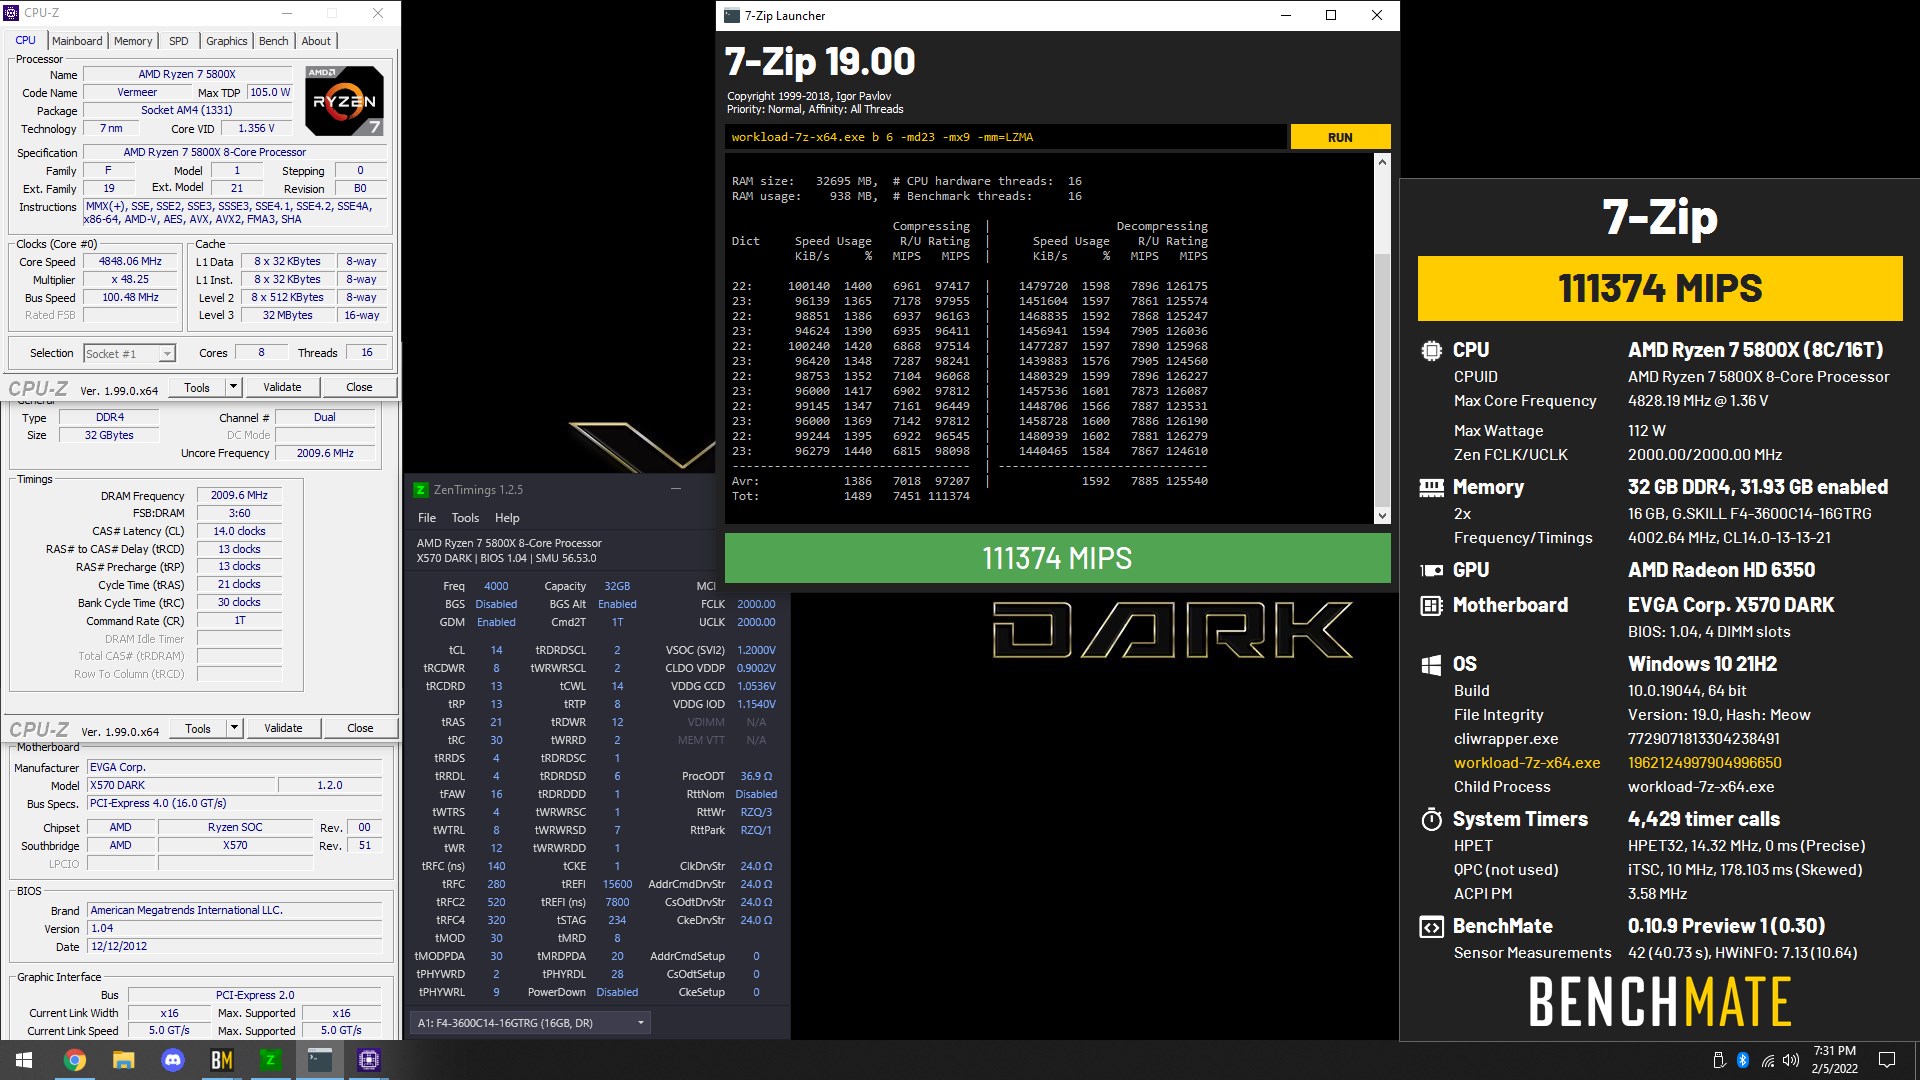Click the 7-Zip output scrollbar up arrow
Image resolution: width=1920 pixels, height=1080 pixels.
point(1382,162)
